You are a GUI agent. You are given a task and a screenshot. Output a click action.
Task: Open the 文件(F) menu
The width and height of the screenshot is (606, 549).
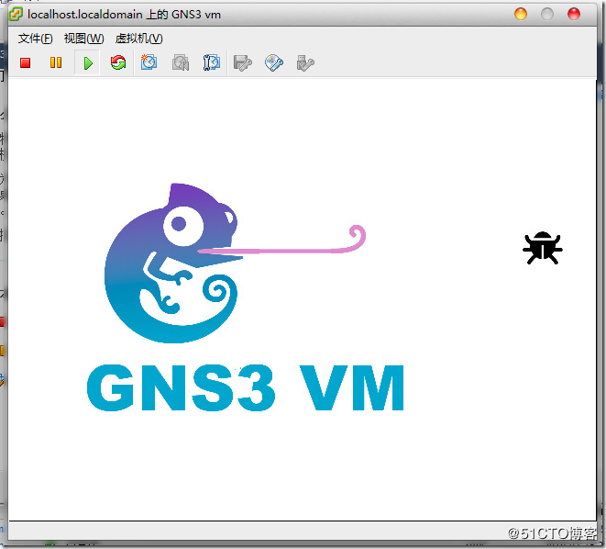[x=35, y=38]
